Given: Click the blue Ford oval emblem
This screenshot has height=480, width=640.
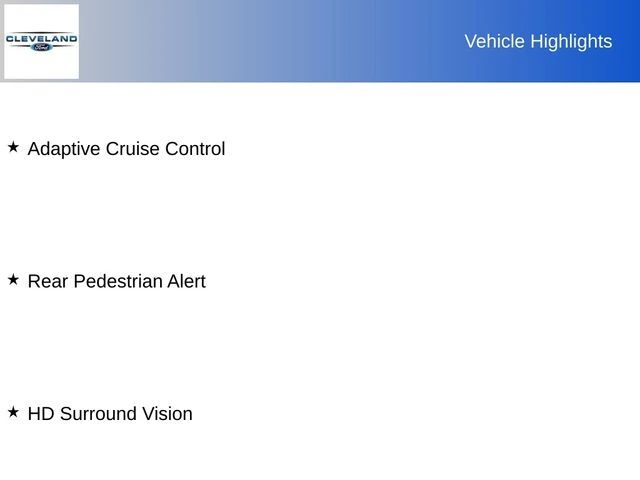Looking at the screenshot, I should coord(41,47).
